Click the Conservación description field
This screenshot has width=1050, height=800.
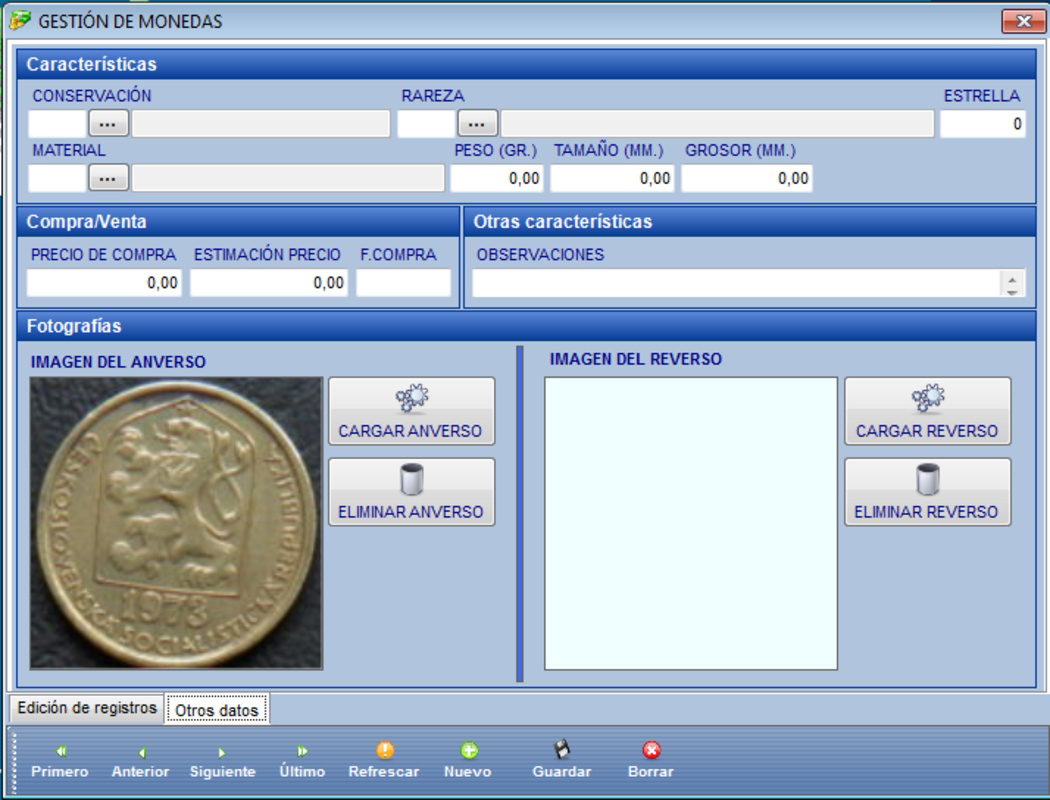pos(261,124)
